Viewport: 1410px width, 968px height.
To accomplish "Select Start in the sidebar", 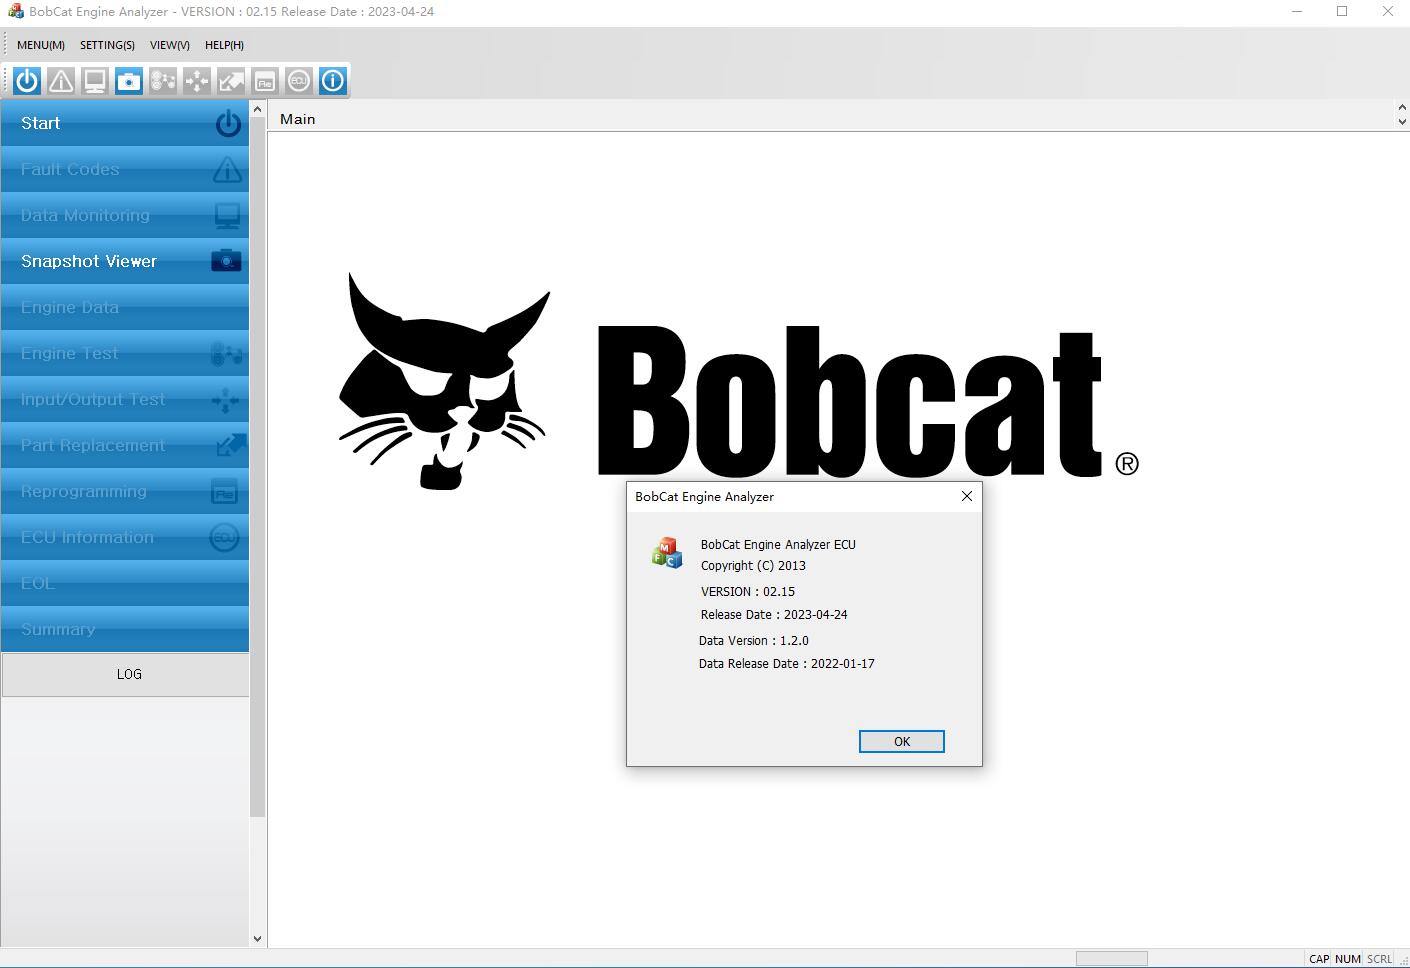I will click(125, 123).
